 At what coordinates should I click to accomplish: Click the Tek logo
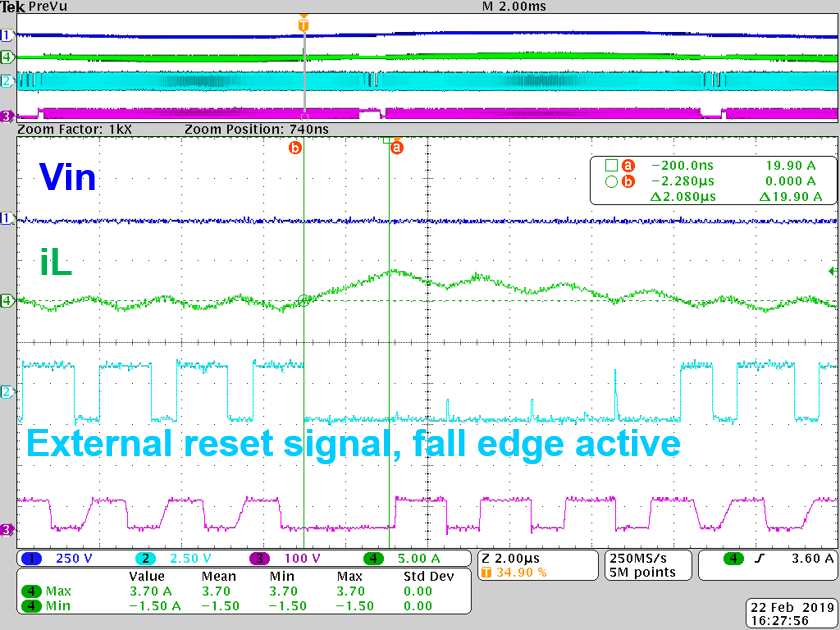pyautogui.click(x=13, y=7)
